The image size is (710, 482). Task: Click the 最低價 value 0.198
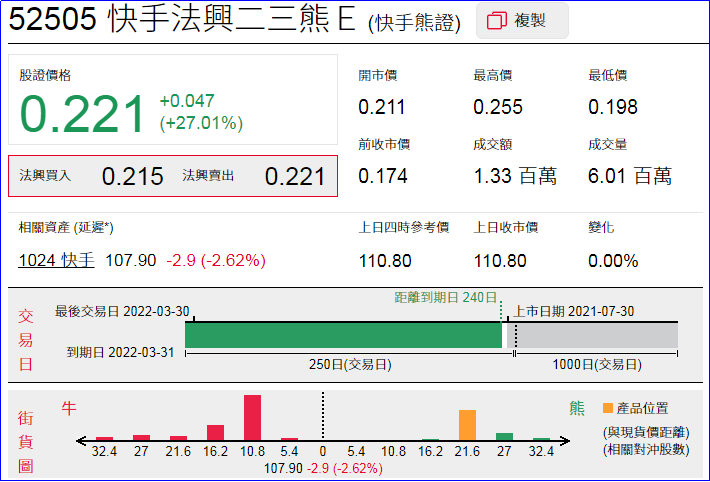(x=613, y=107)
